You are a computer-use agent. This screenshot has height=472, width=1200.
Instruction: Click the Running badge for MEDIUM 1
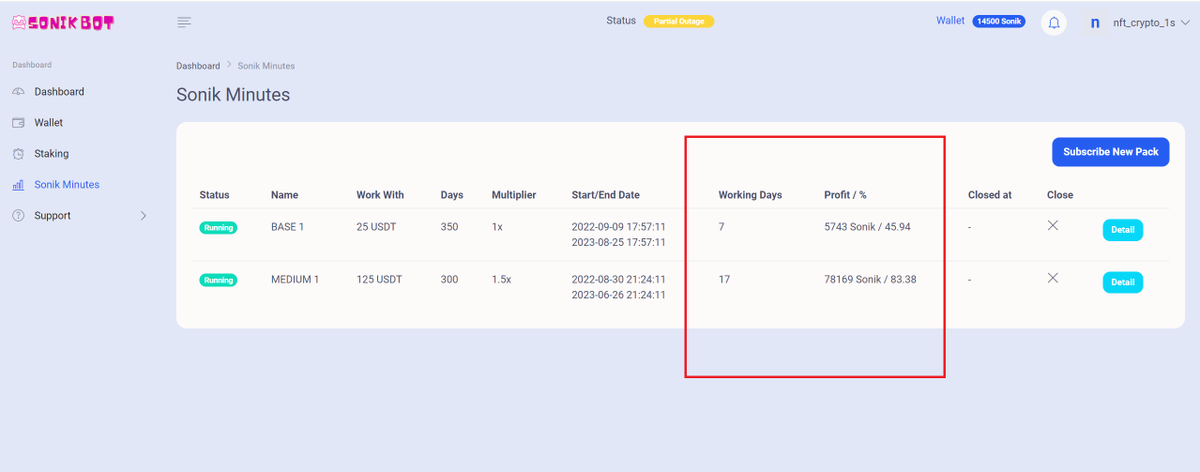click(x=218, y=280)
